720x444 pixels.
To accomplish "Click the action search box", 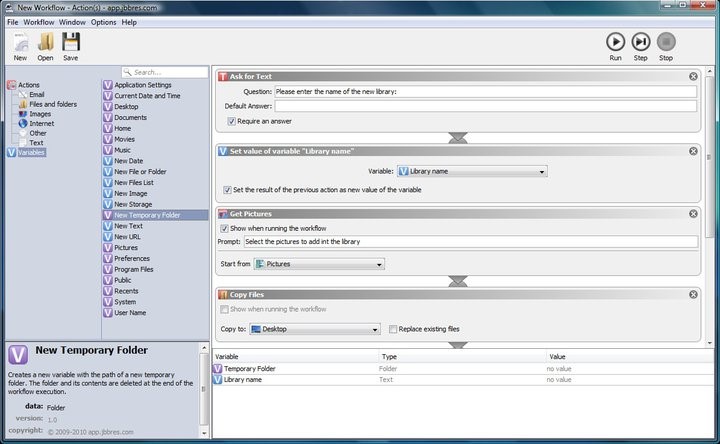I will click(x=165, y=72).
